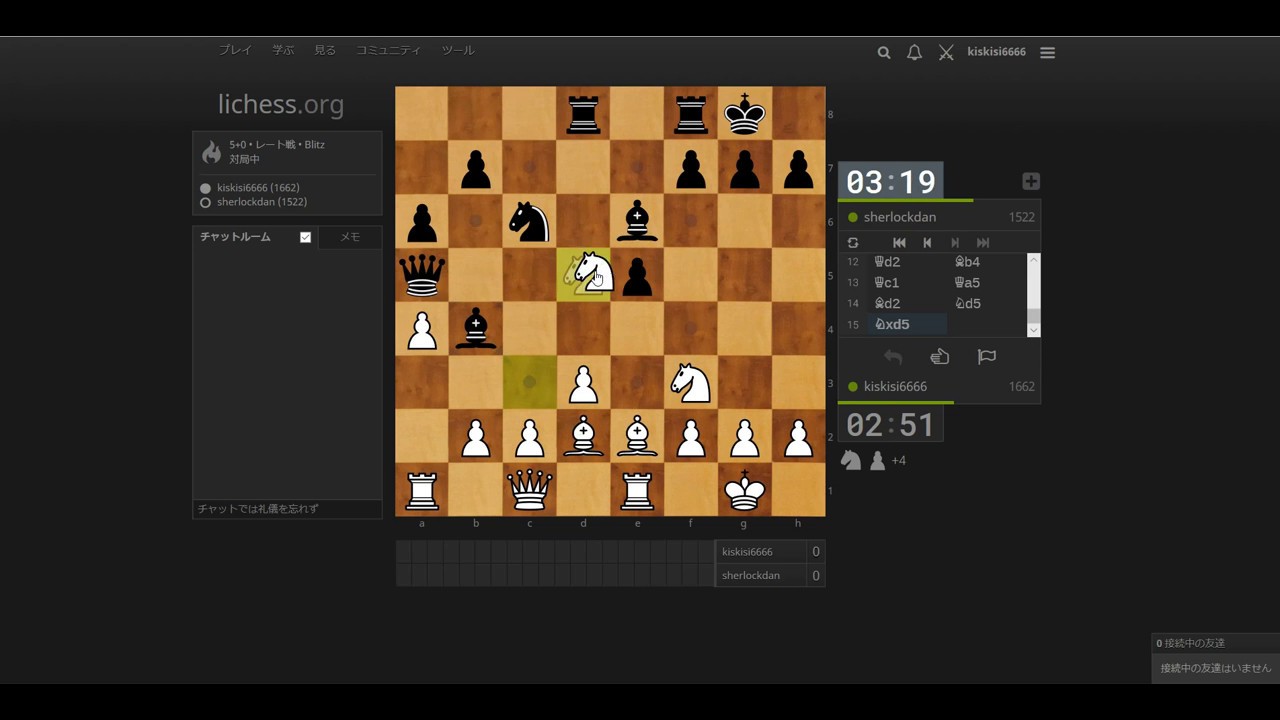Propose a takeback with the undo arrow
The height and width of the screenshot is (720, 1280).
pyautogui.click(x=893, y=357)
